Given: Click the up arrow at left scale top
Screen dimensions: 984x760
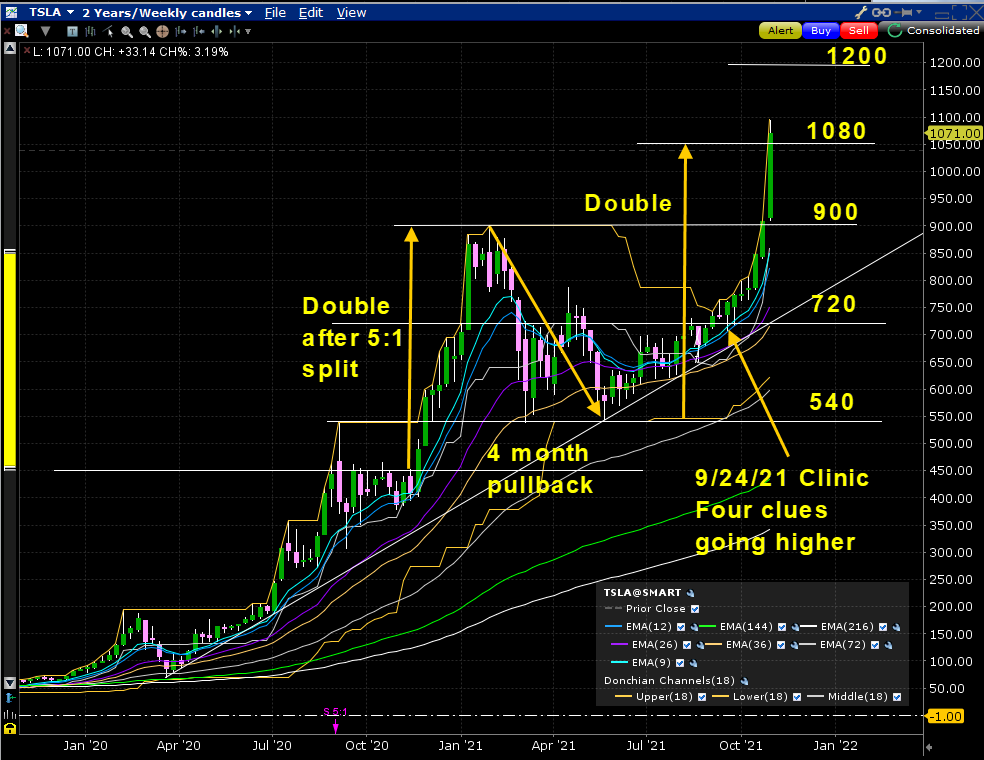Looking at the screenshot, I should 9,48.
